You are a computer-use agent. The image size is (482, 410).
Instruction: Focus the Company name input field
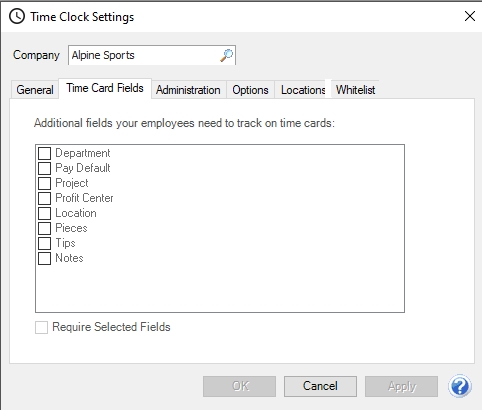(x=144, y=55)
